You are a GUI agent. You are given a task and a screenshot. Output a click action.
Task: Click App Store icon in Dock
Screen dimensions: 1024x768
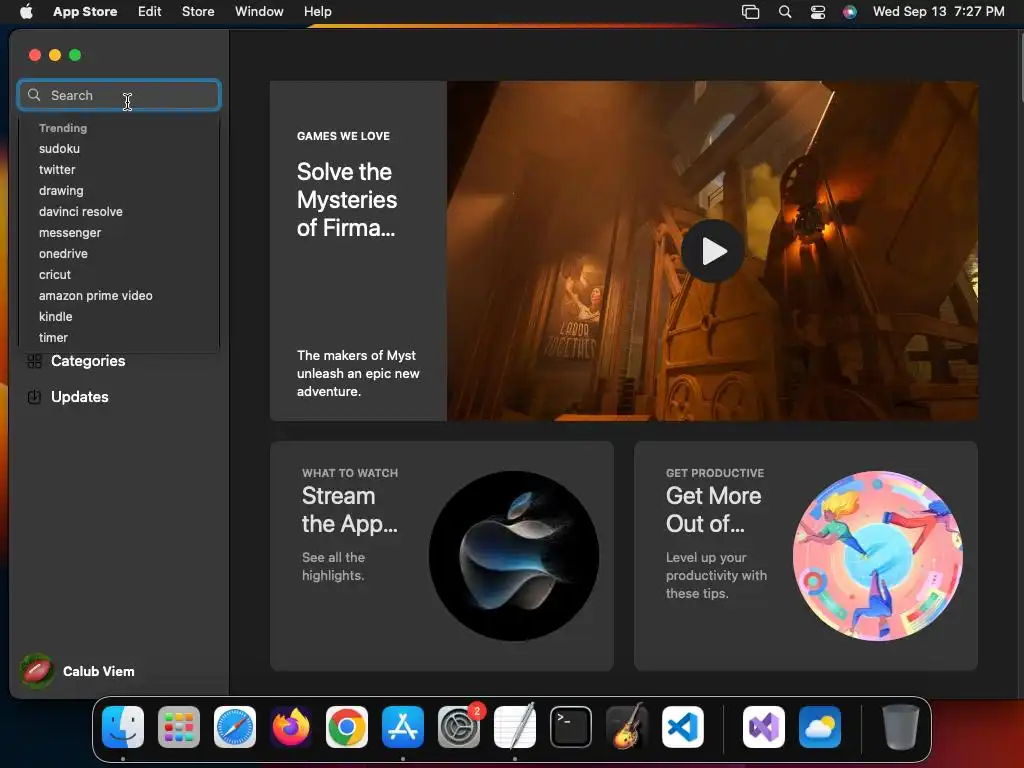tap(403, 727)
